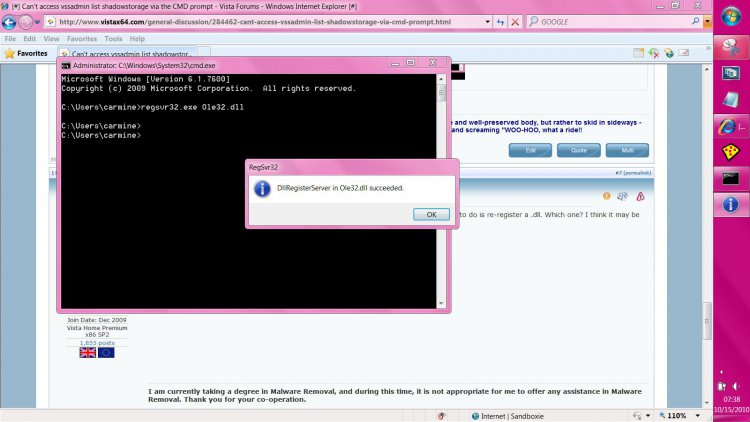Click the volume speaker tray icon
Viewport: 750px width, 422px height.
coord(737,386)
